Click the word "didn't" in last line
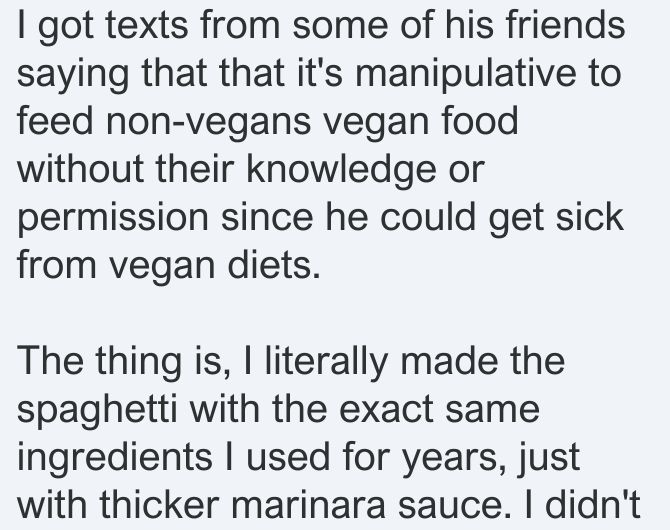This screenshot has width=670, height=530. (x=592, y=504)
